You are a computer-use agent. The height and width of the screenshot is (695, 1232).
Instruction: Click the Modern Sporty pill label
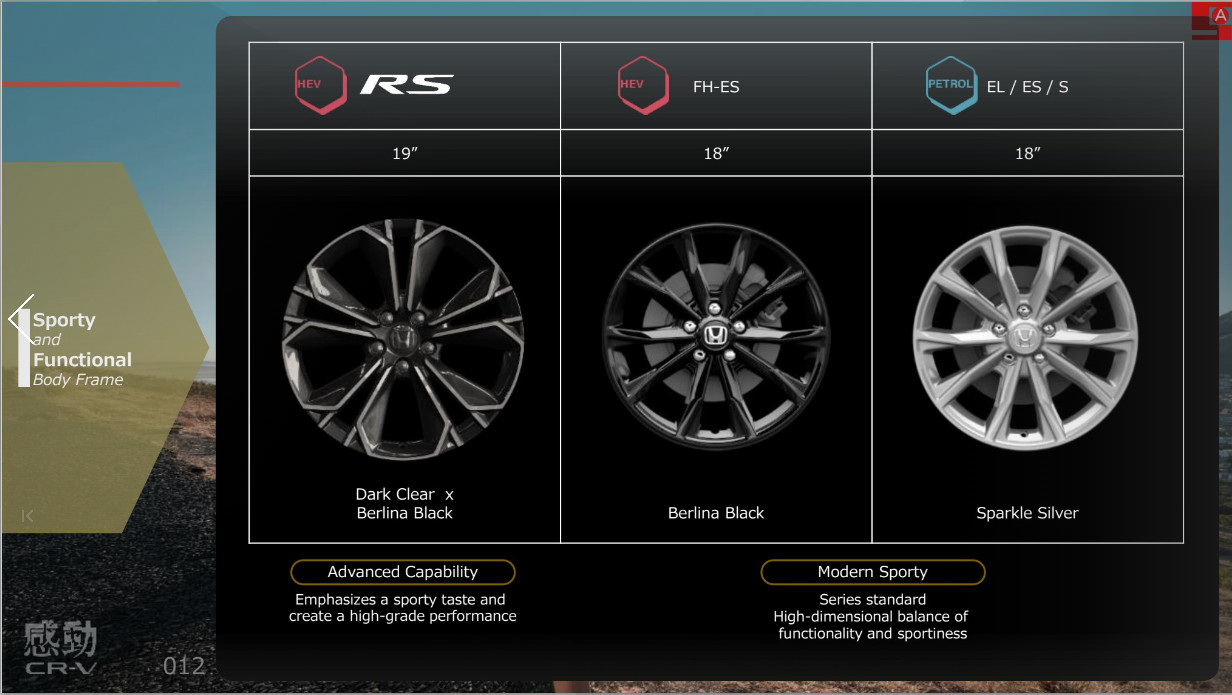(x=873, y=572)
